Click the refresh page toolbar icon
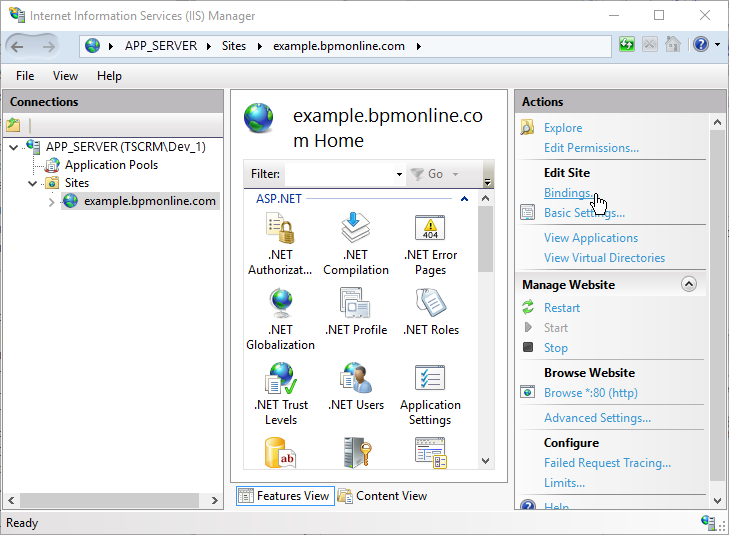 (627, 45)
